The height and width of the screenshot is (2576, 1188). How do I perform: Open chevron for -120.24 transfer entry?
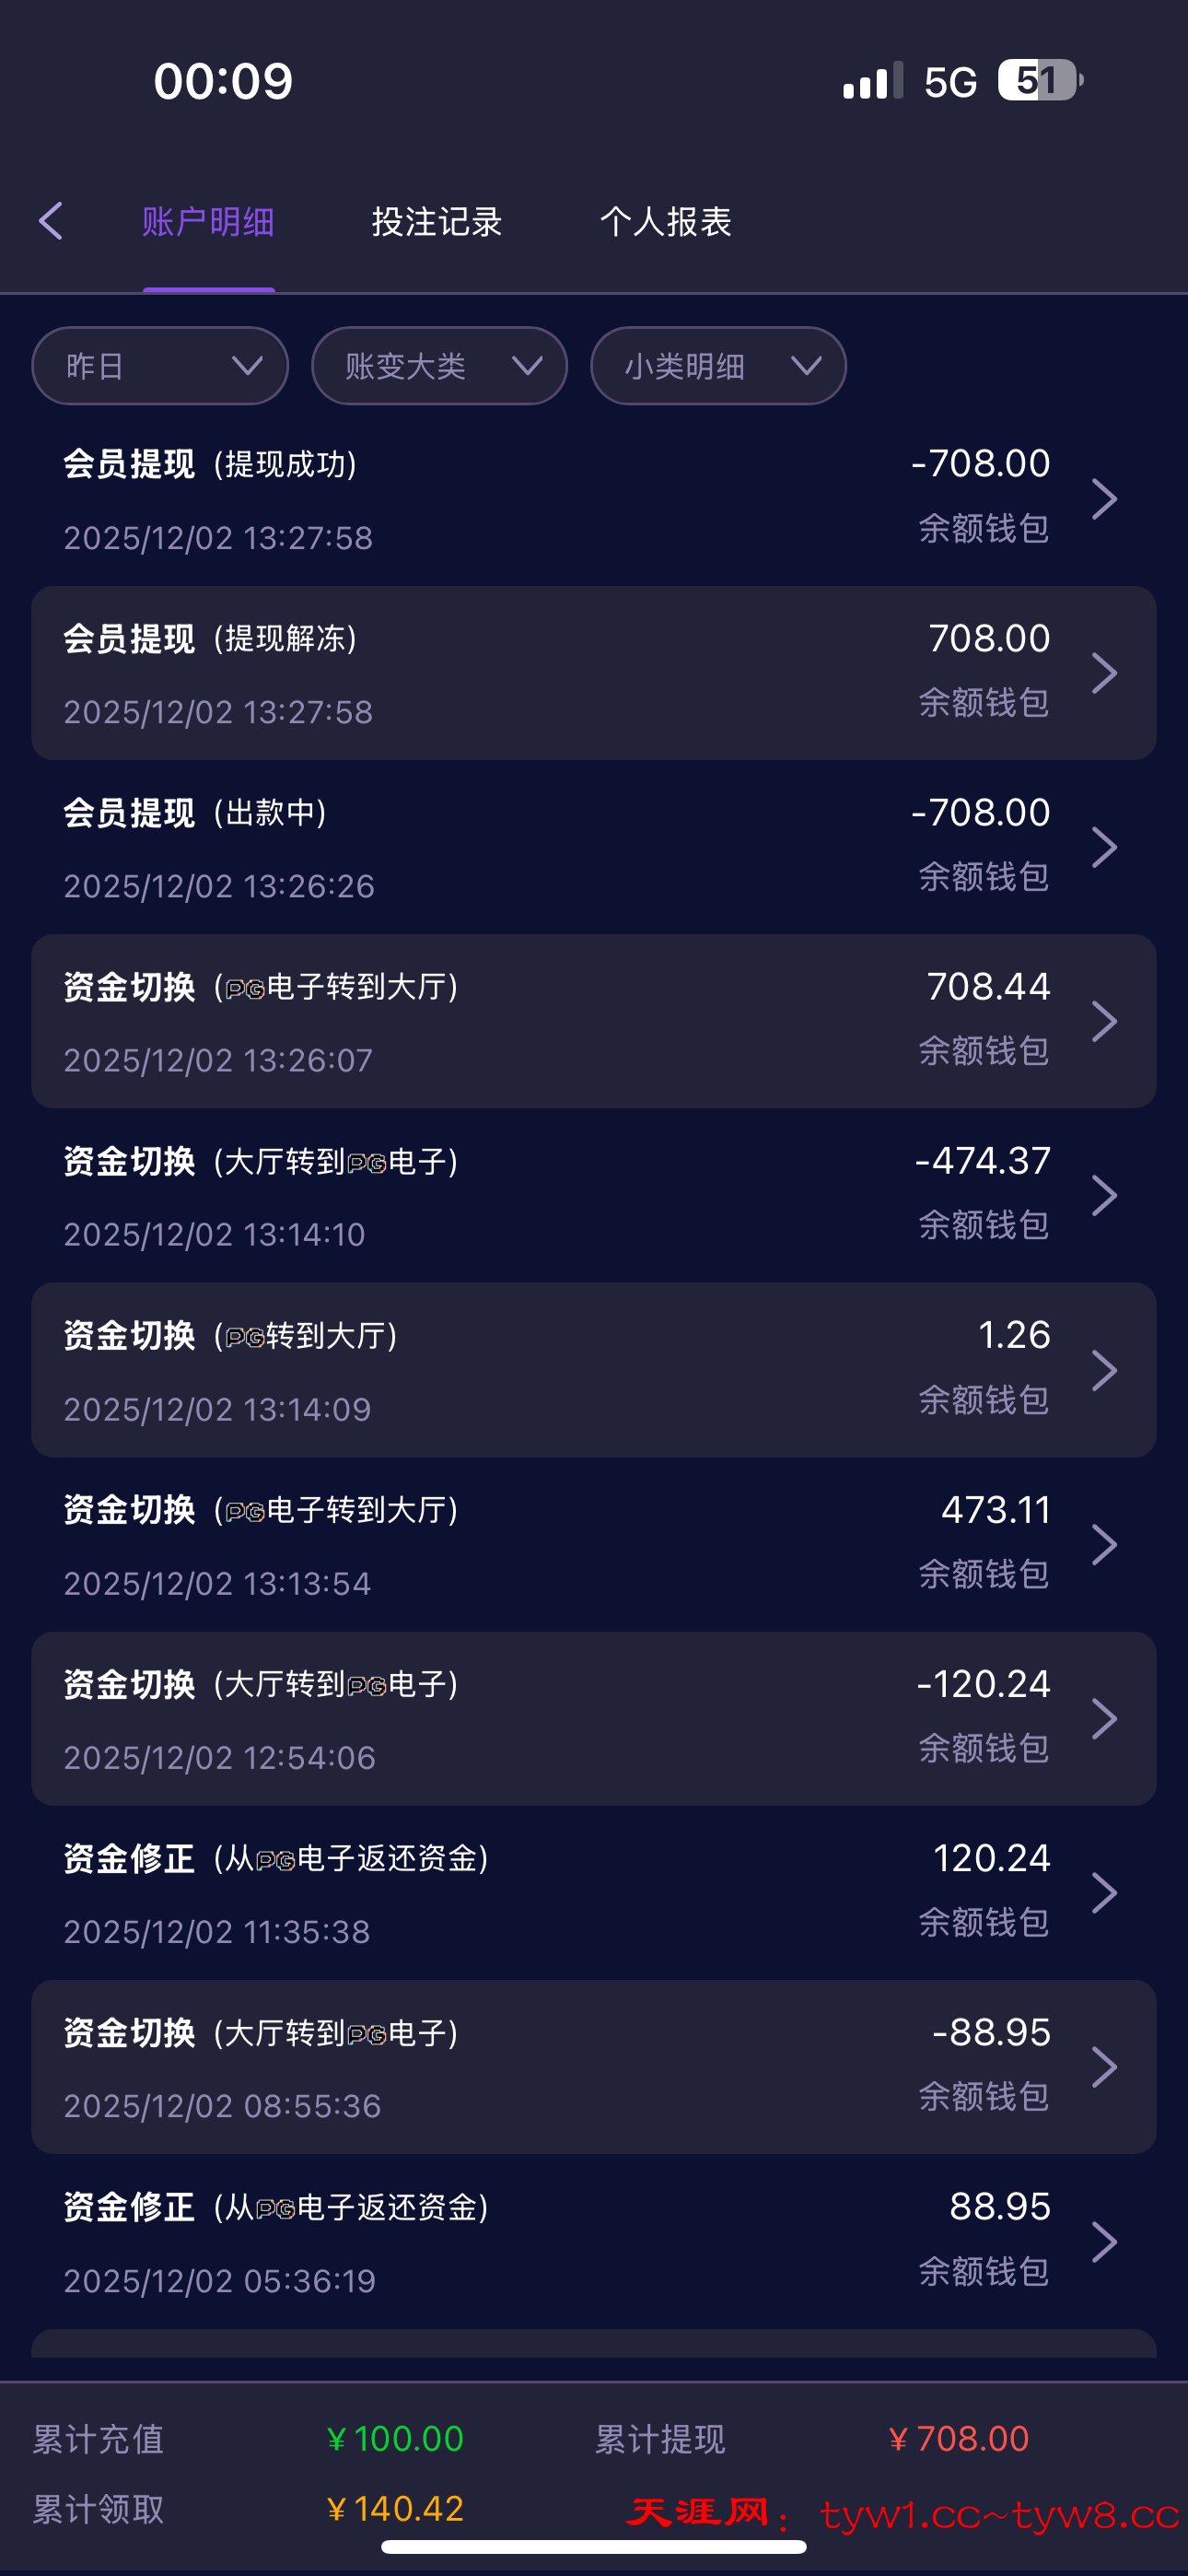click(1104, 1718)
